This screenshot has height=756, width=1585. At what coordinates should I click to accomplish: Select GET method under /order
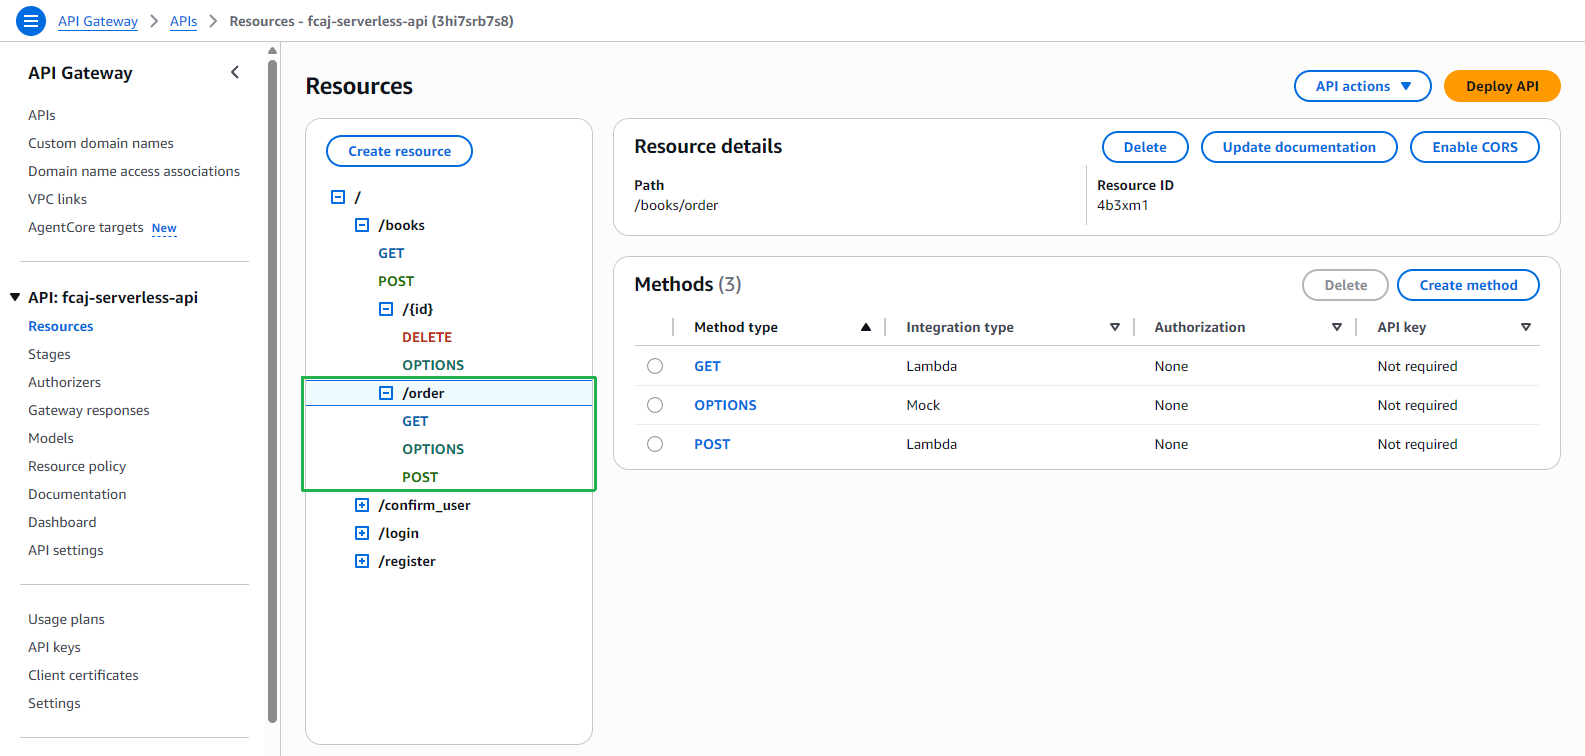click(415, 421)
